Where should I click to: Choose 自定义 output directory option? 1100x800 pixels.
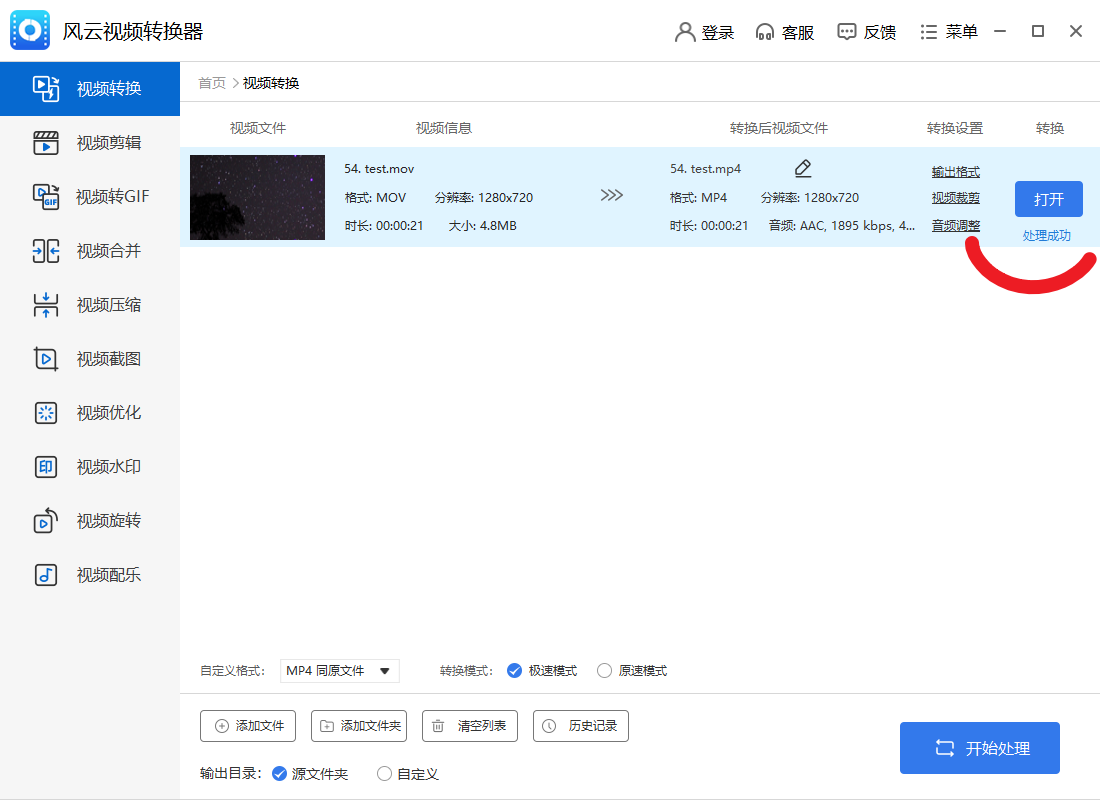click(x=384, y=774)
